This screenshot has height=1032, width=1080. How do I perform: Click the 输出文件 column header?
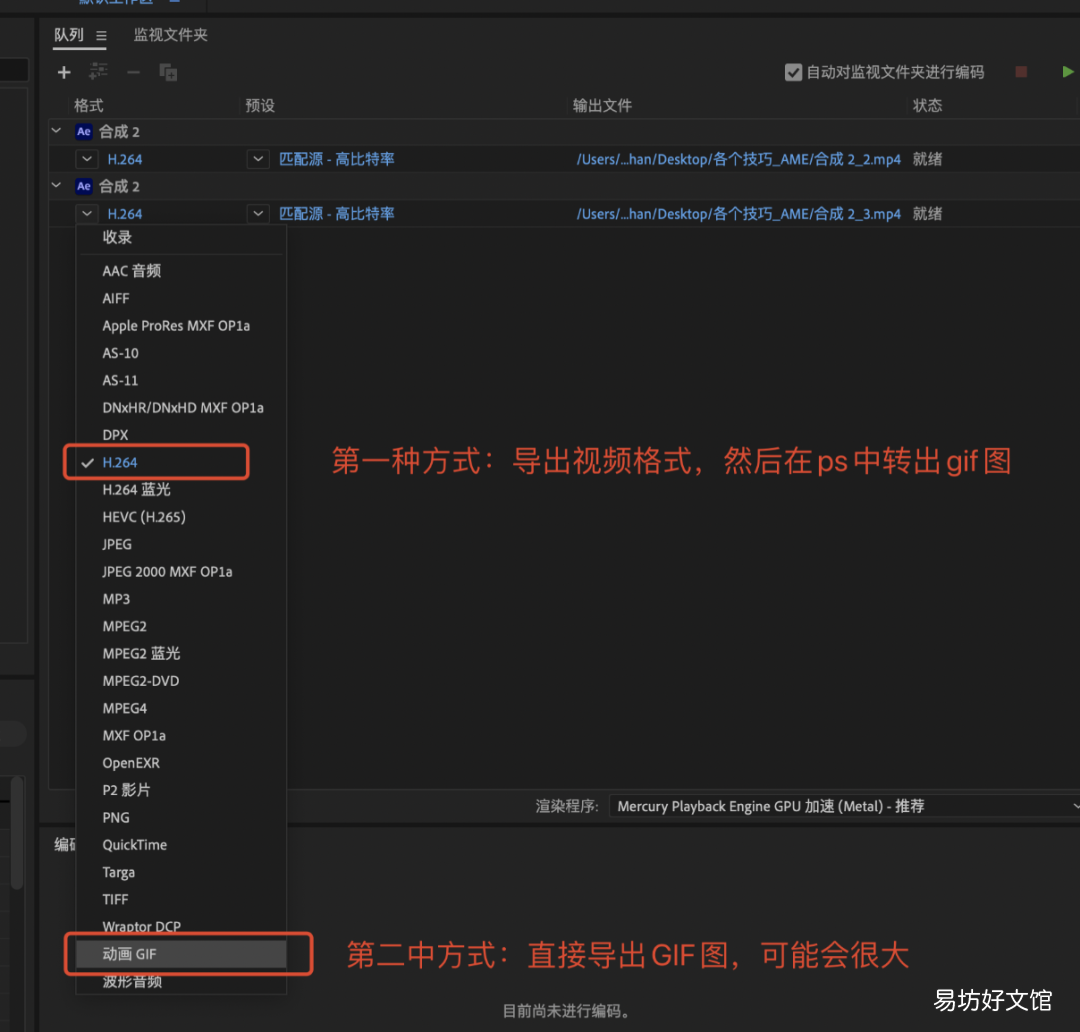[x=603, y=105]
